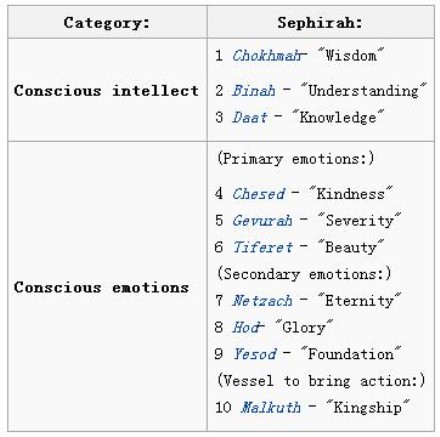The width and height of the screenshot is (440, 437).
Task: Select the Conscious emotions row label
Action: (101, 287)
